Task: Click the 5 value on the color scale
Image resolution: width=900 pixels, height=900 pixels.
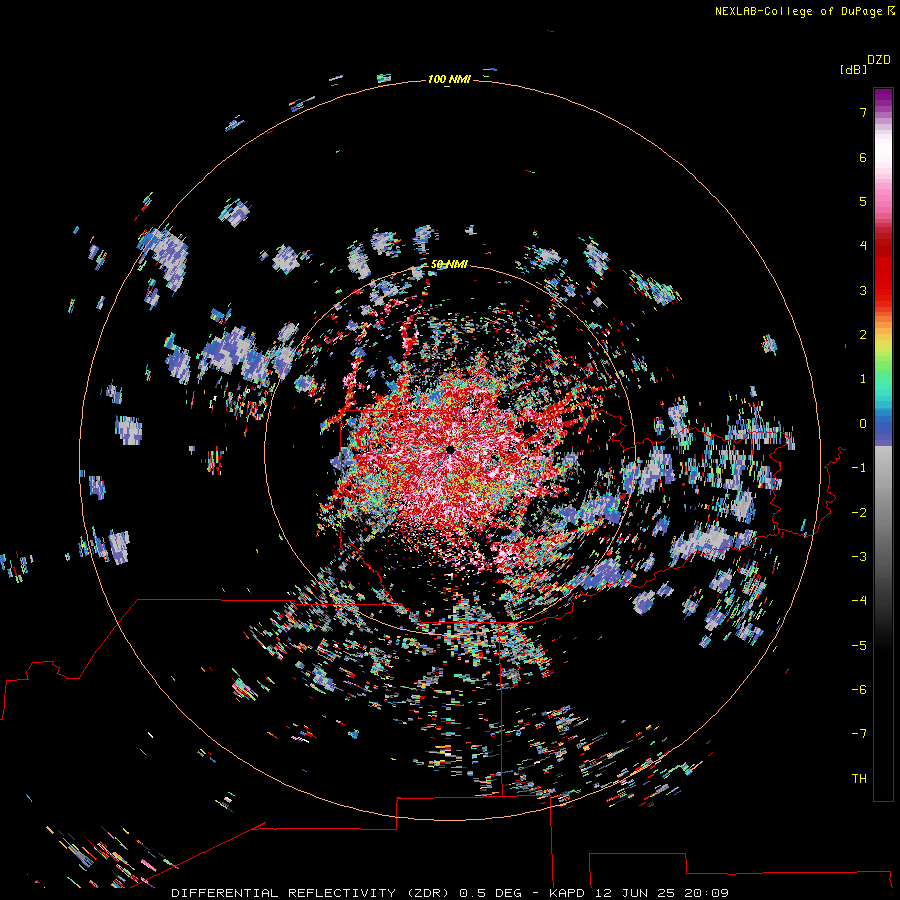Action: coord(863,201)
